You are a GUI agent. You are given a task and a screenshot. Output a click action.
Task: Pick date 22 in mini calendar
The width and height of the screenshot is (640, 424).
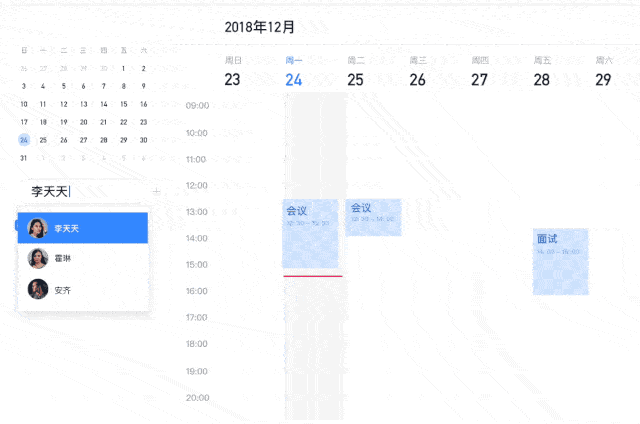tap(124, 122)
